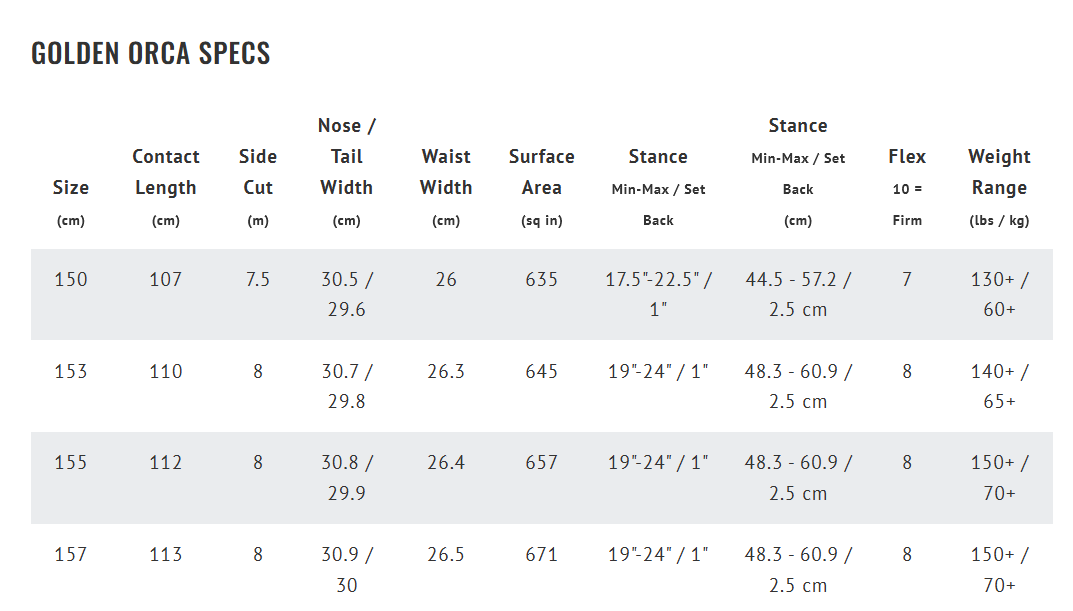Screen dimensions: 1073x611
Task: Click the 635 surface area value
Action: (541, 280)
